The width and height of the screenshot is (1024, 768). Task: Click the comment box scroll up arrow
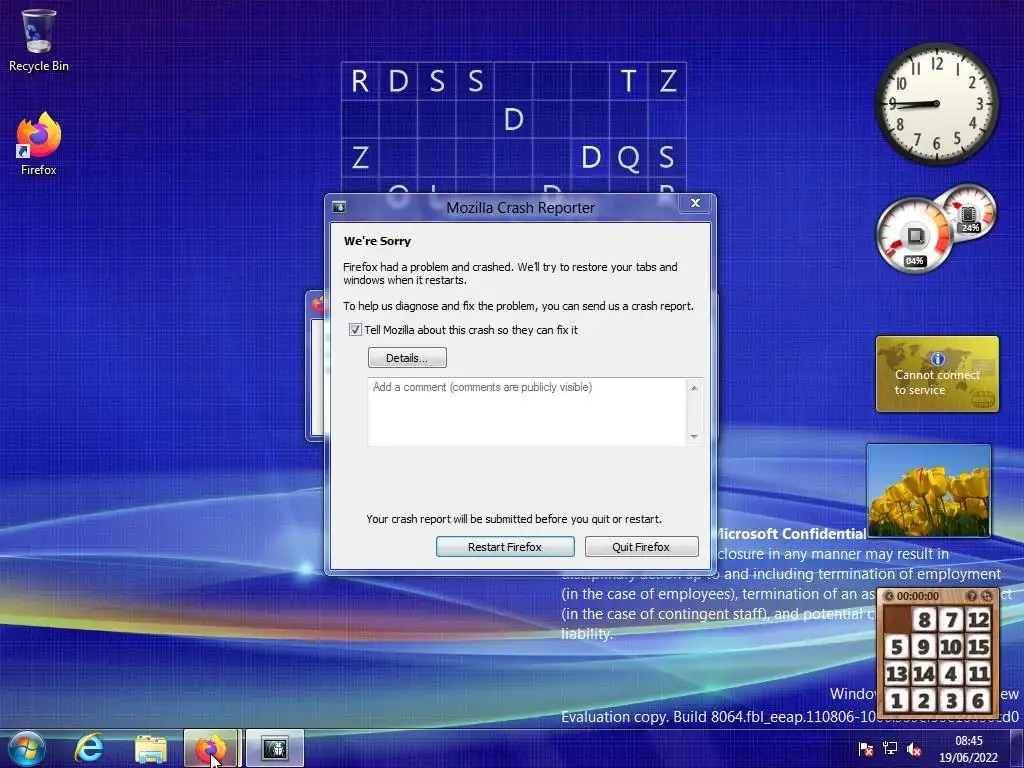click(694, 388)
